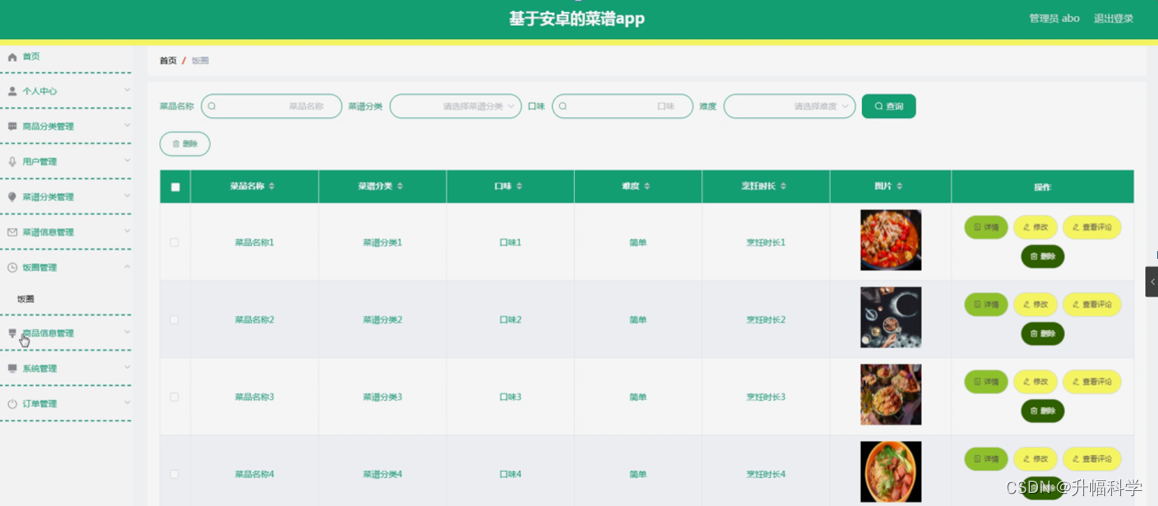Click 修改 for the 菜品名称3 row
The height and width of the screenshot is (506, 1158).
(1035, 382)
